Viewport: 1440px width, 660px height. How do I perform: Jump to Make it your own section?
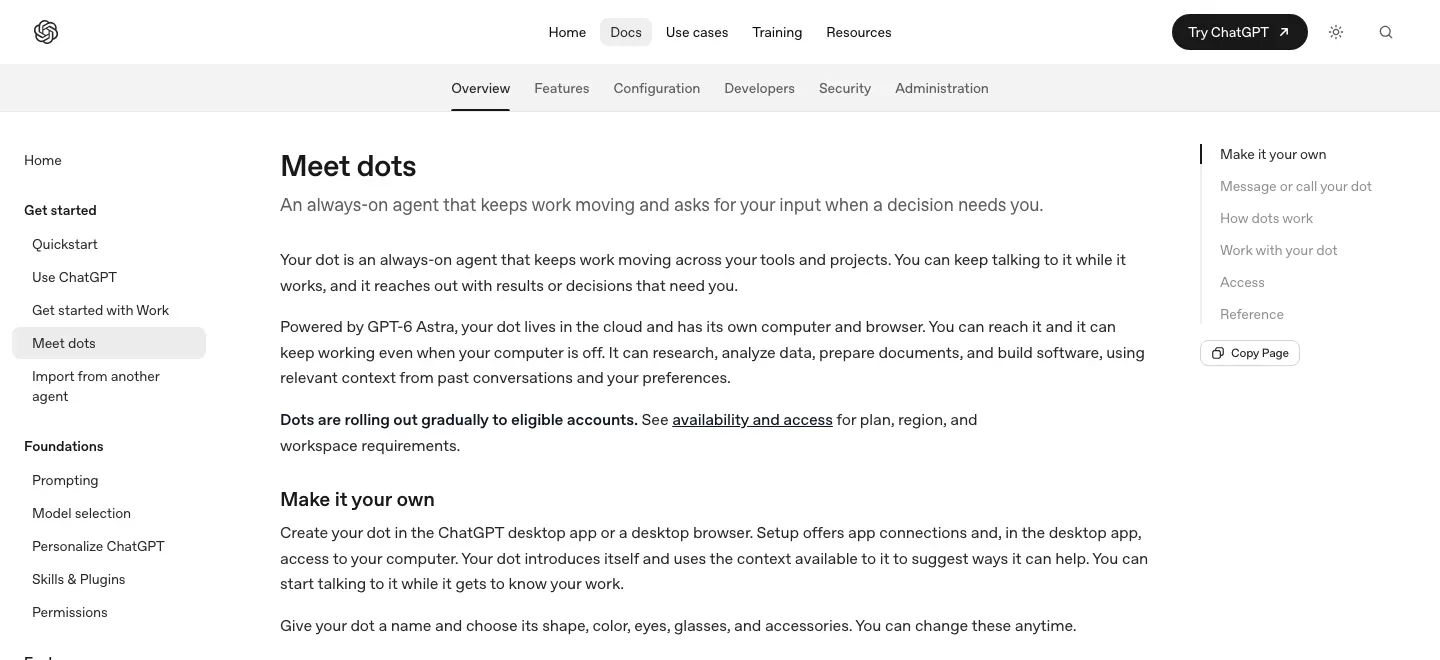1273,154
